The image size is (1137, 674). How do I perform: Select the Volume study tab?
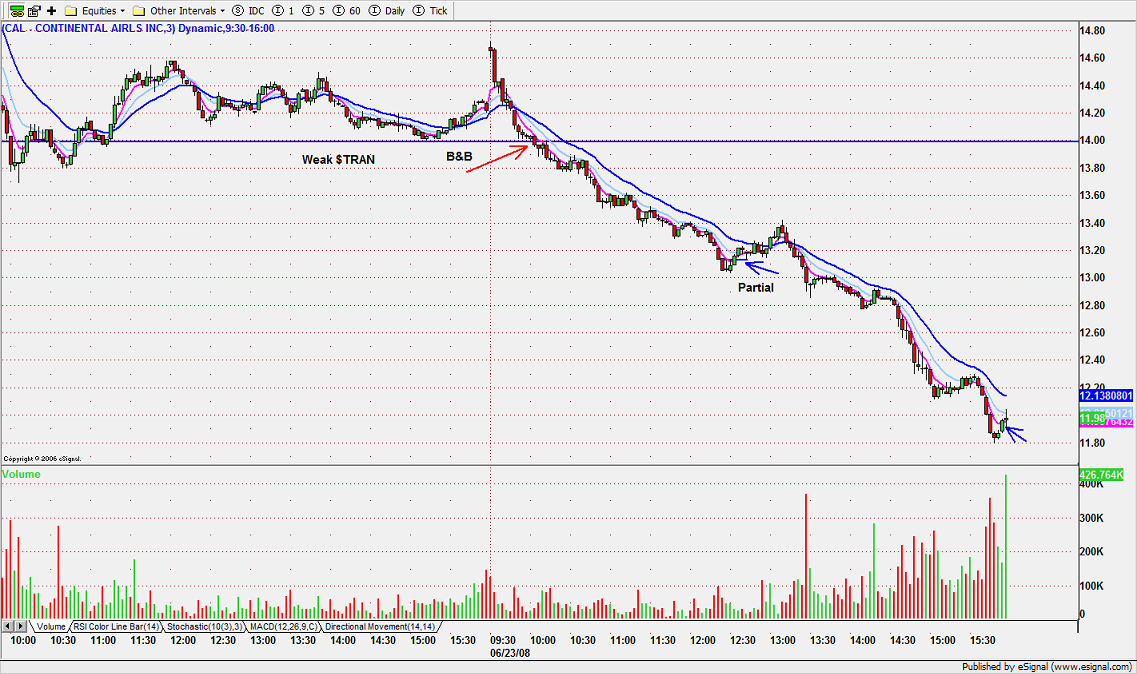coord(51,627)
